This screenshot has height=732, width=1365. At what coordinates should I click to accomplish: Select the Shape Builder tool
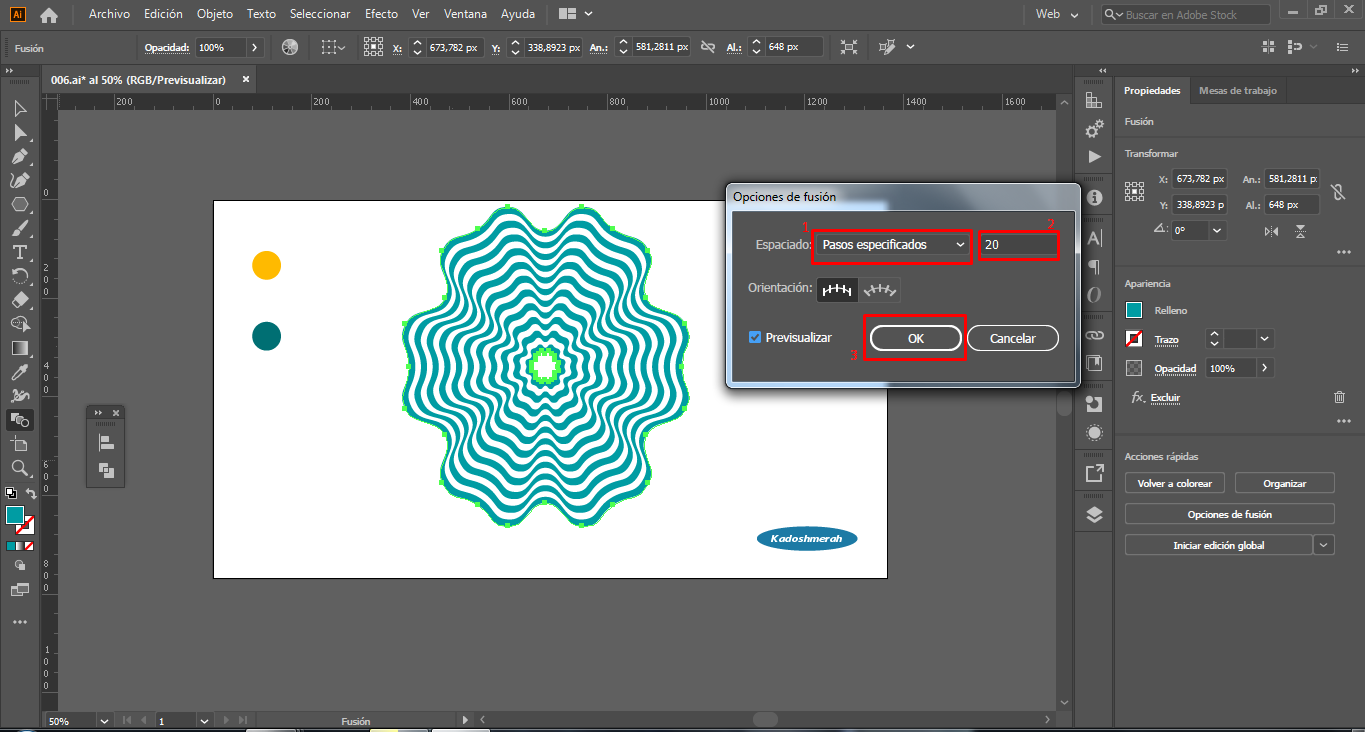(20, 324)
